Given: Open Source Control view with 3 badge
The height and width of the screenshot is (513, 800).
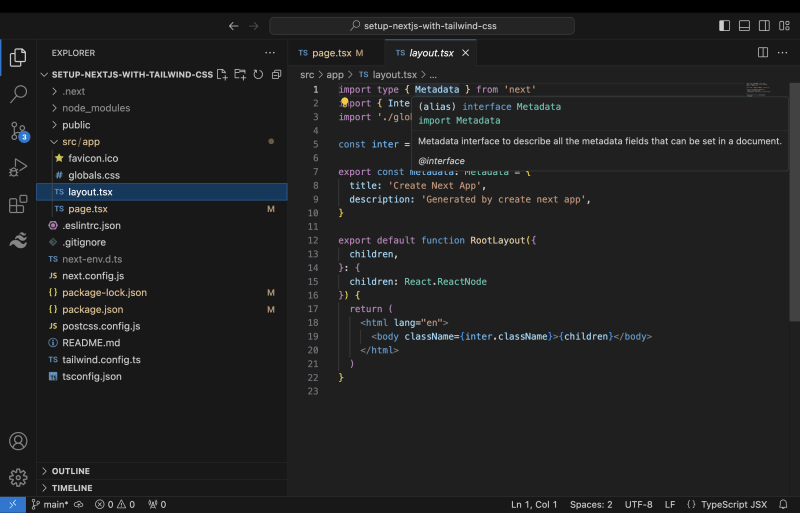Looking at the screenshot, I should pos(19,131).
